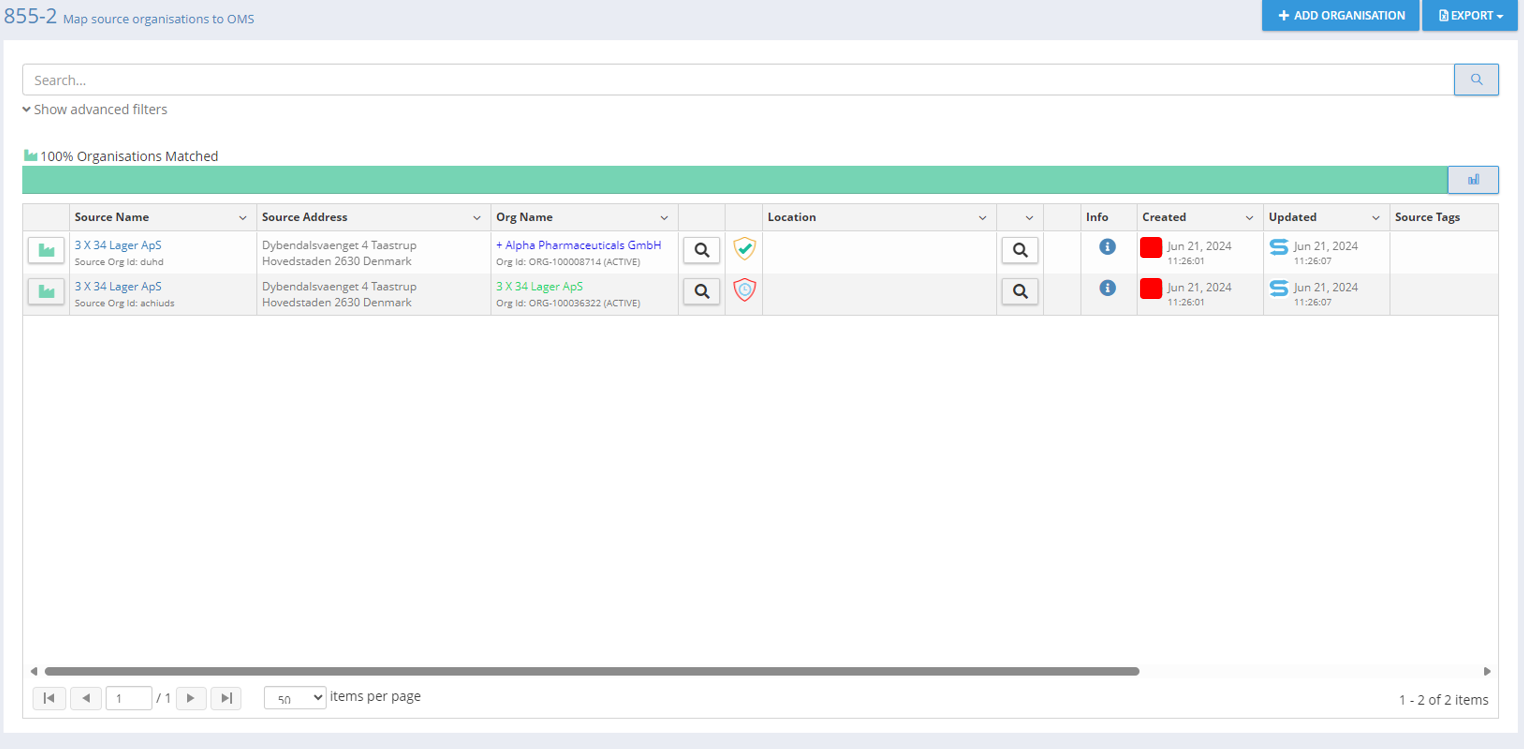
Task: Open the Source Name column dropdown
Action: tap(242, 218)
